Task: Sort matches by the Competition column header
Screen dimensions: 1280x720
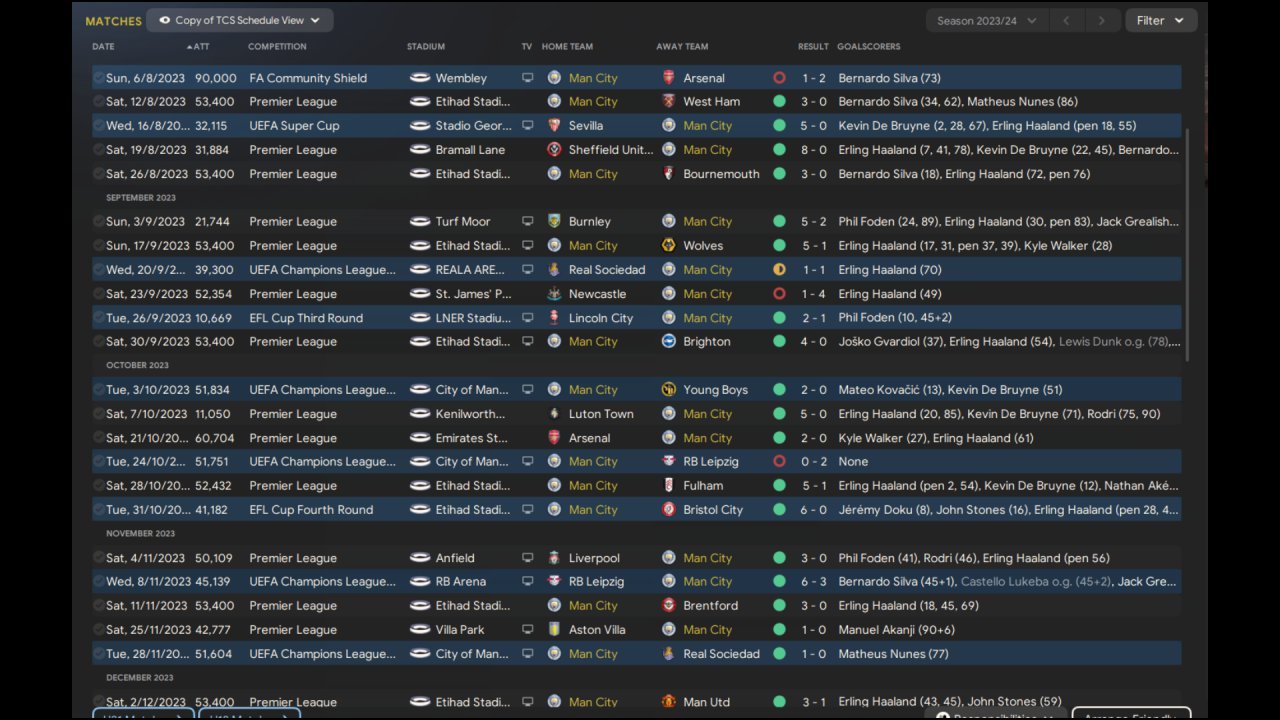Action: [277, 47]
